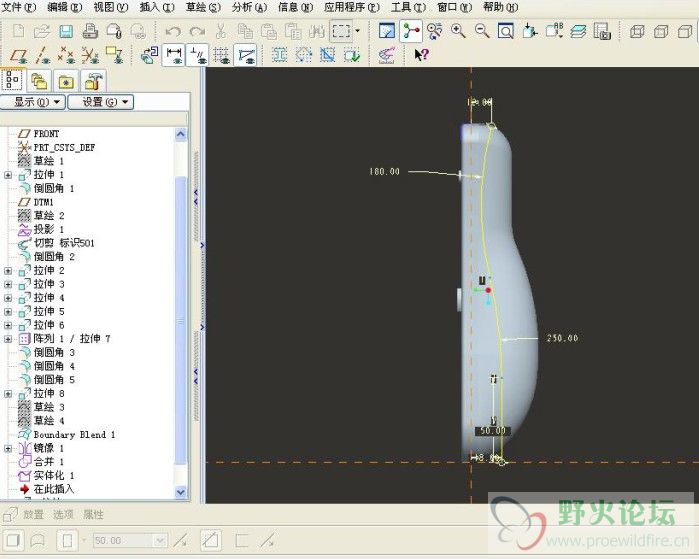Screen dimensions: 699x559
Task: Click the Copy icon
Action: coord(245,31)
